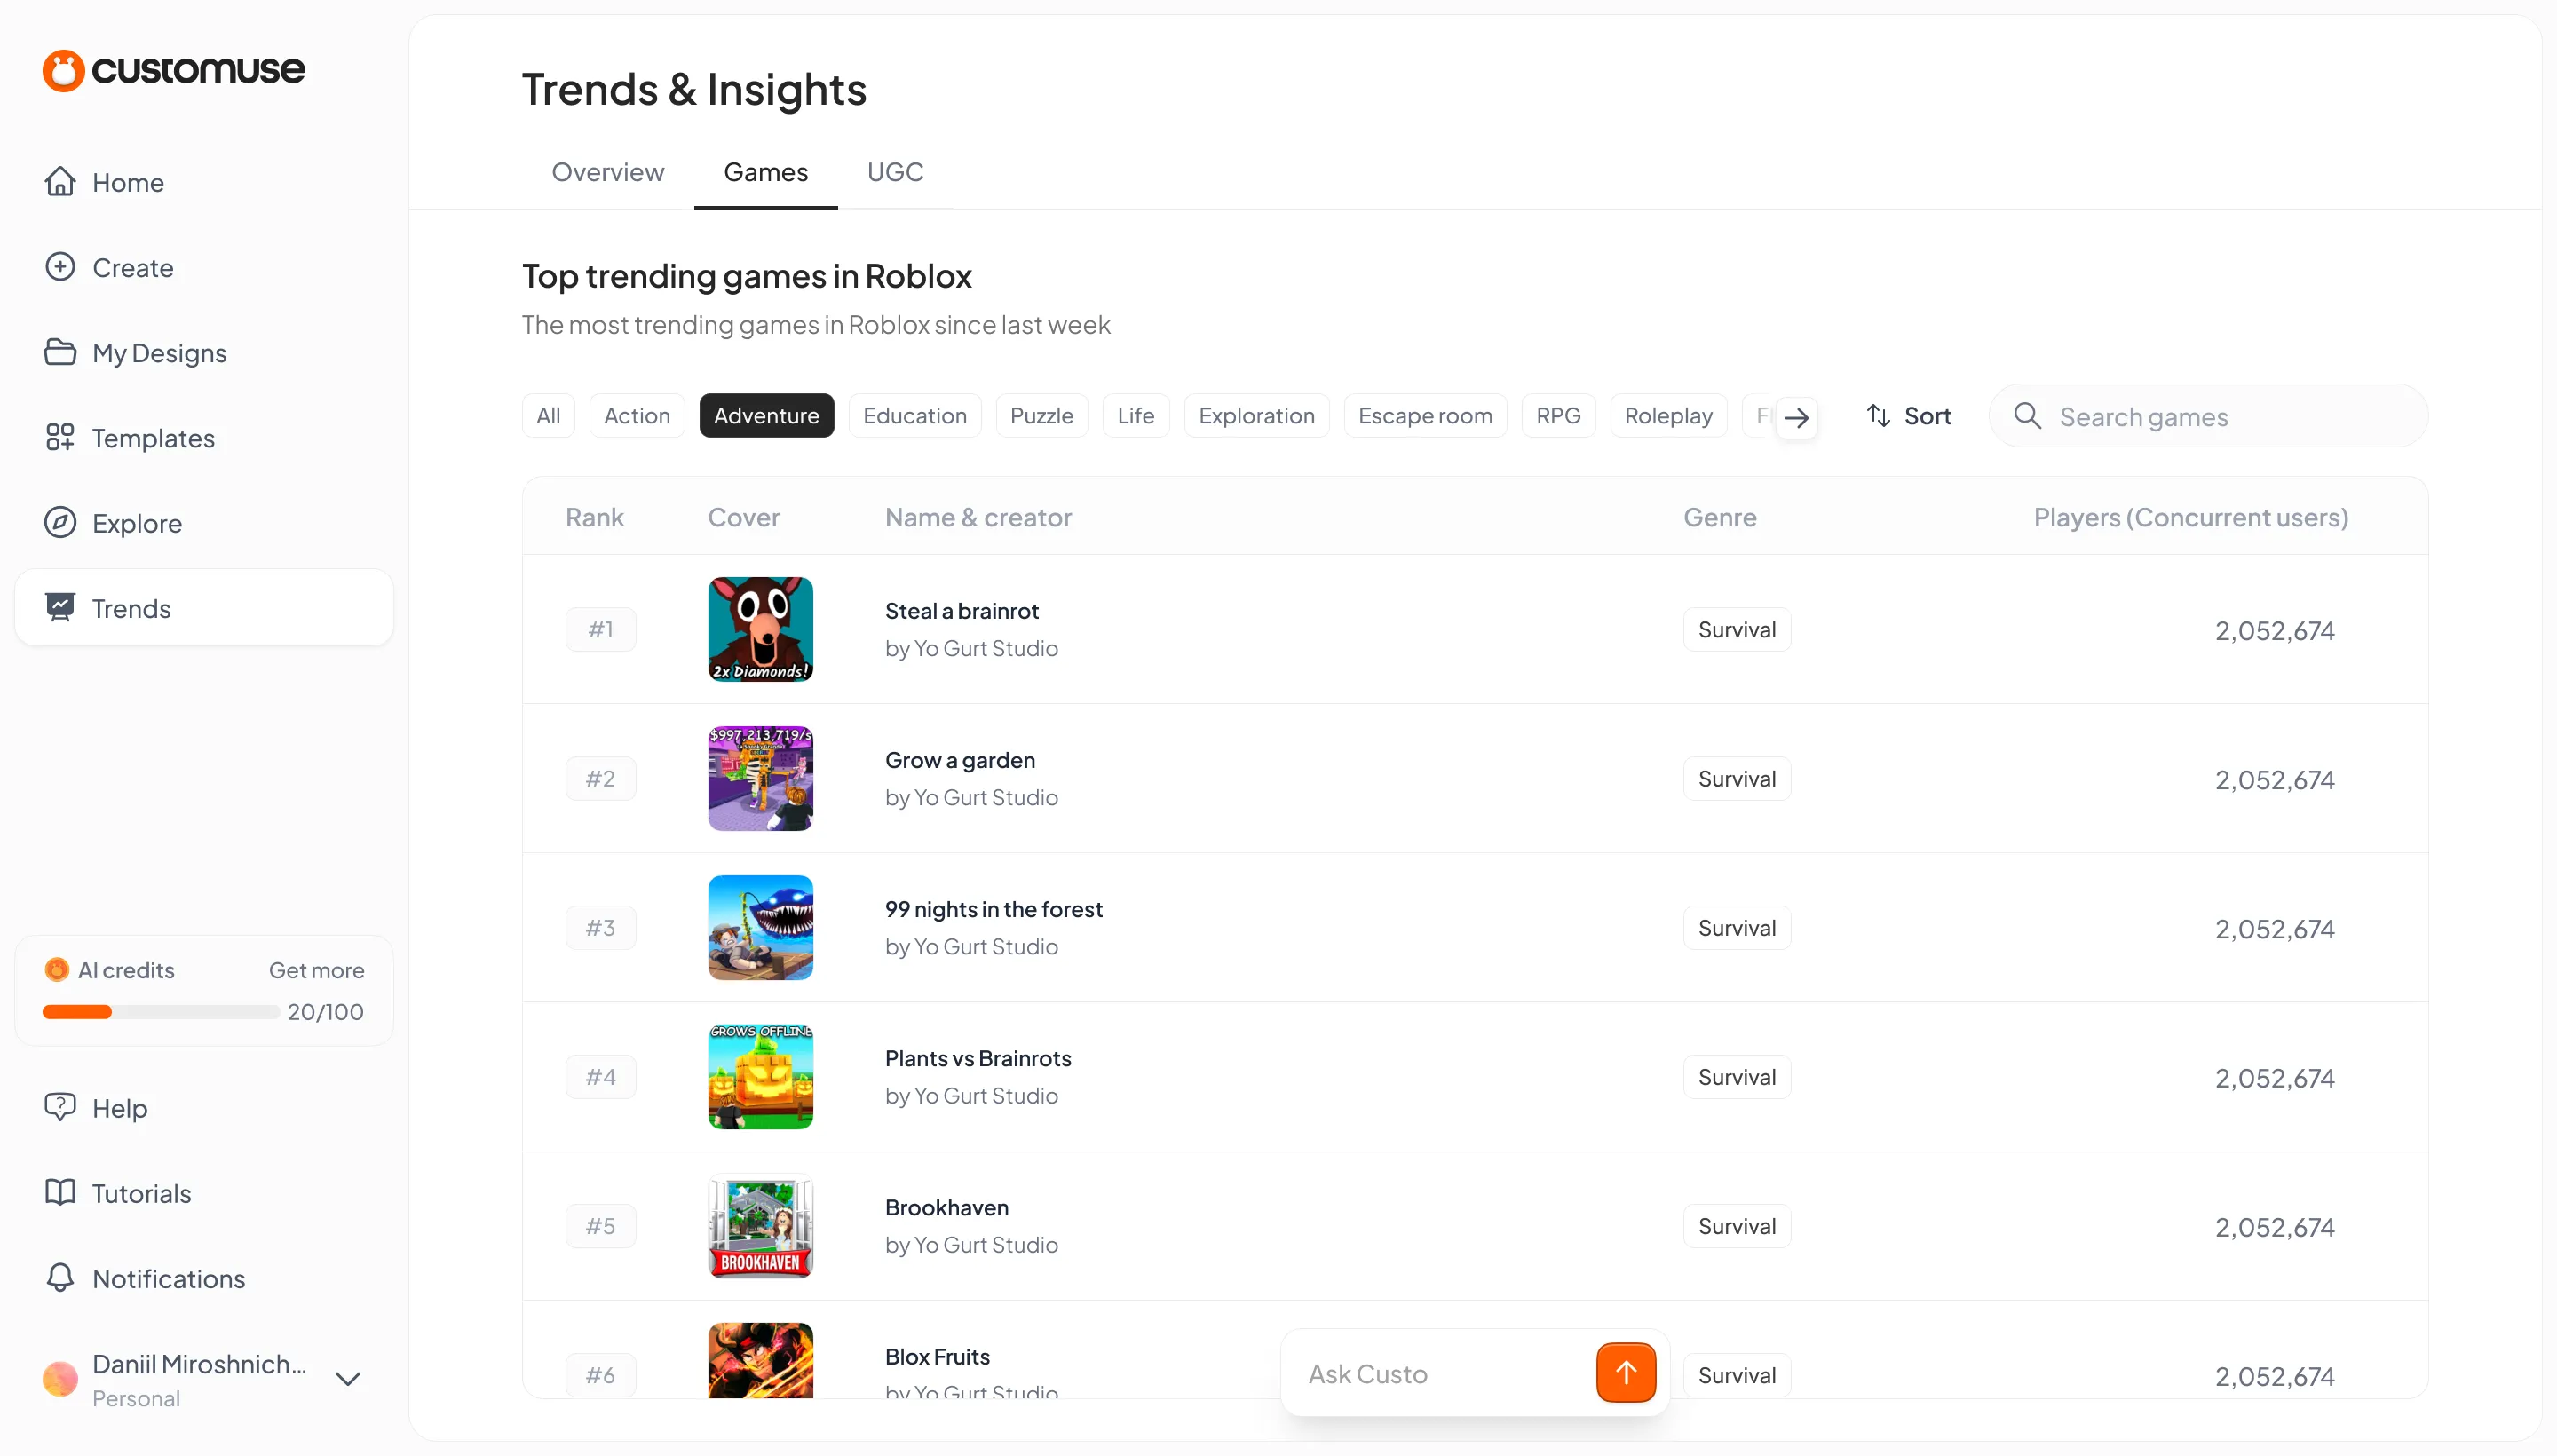Open the Notifications bell icon

(x=60, y=1277)
